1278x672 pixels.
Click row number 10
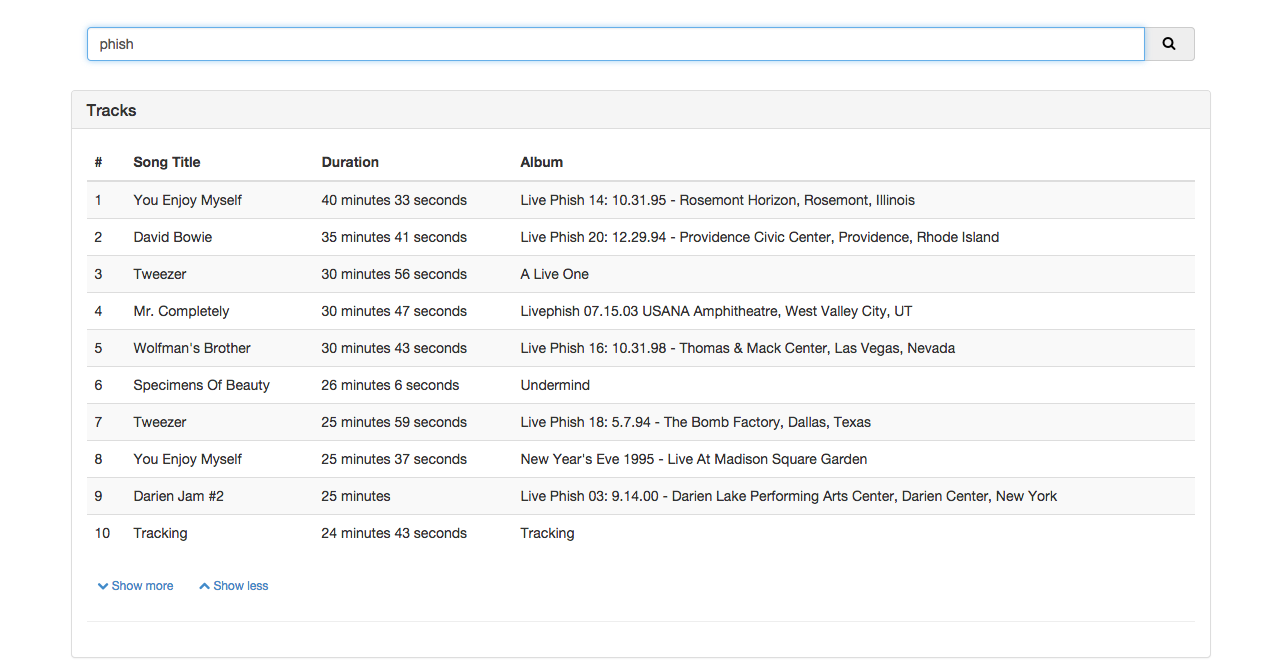point(102,533)
